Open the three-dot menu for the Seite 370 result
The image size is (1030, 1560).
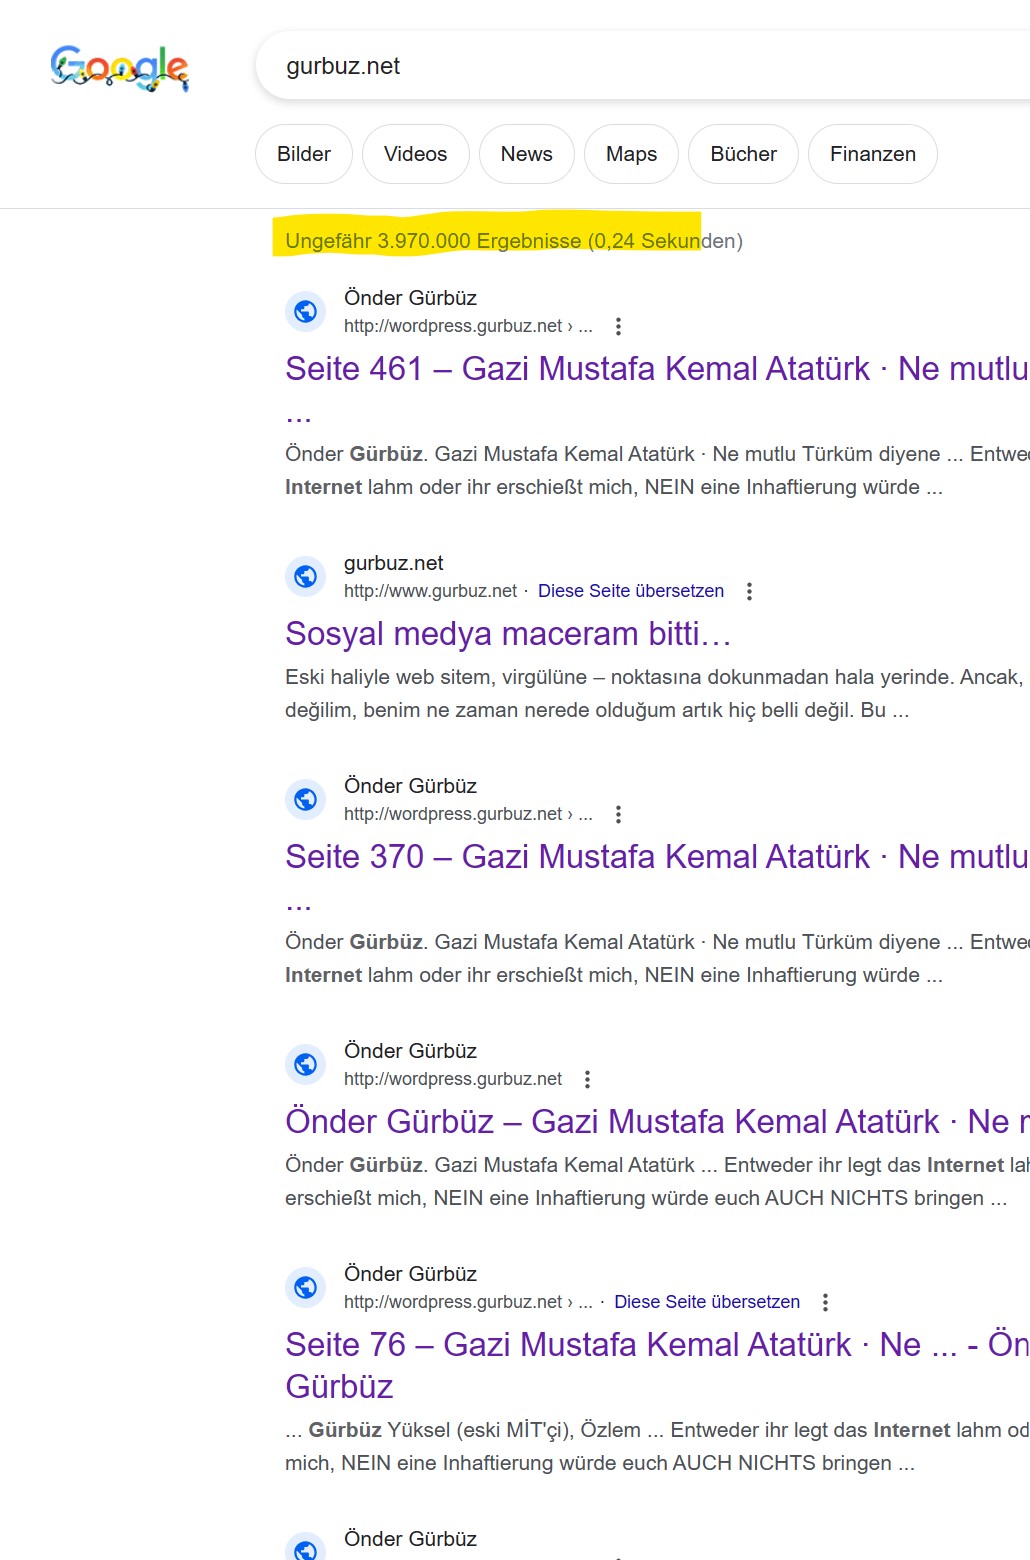pyautogui.click(x=618, y=814)
